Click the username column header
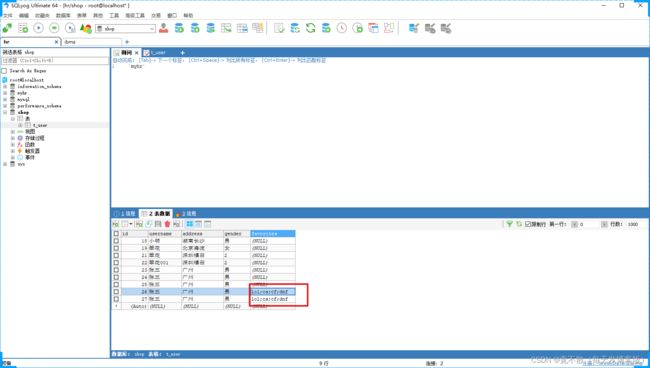The height and width of the screenshot is (368, 650). 165,234
